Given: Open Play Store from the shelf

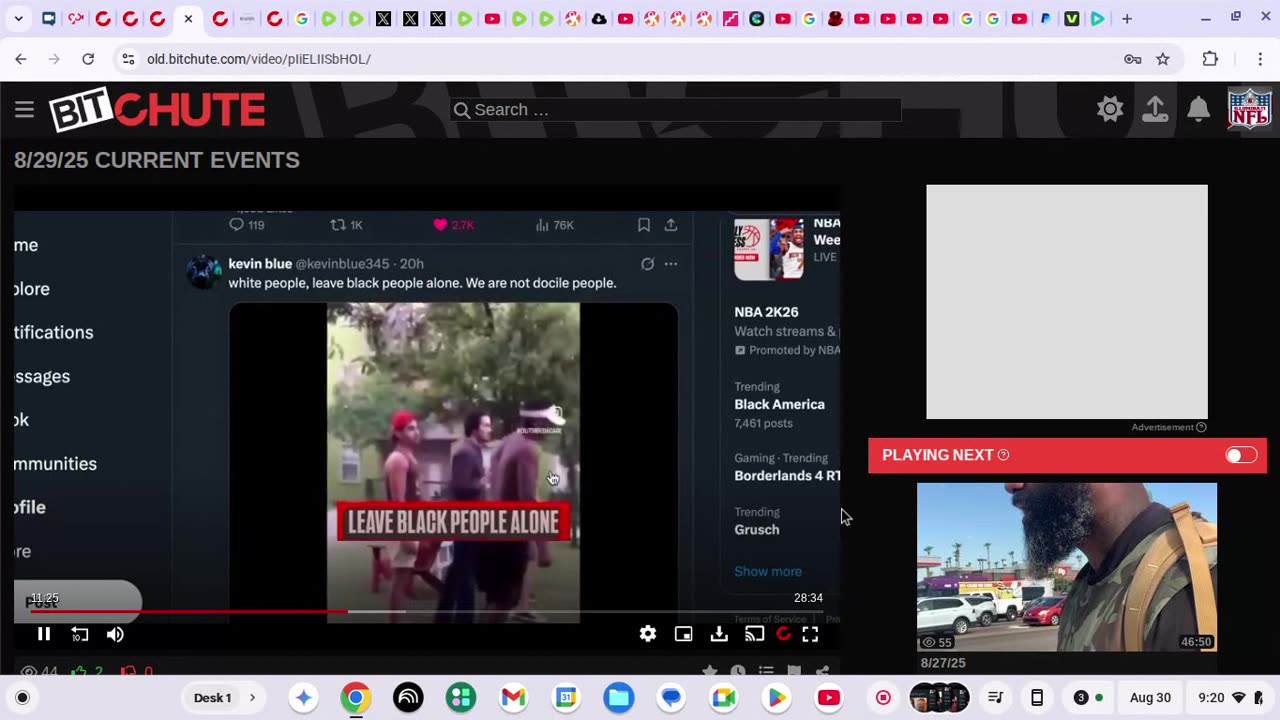Looking at the screenshot, I should (776, 698).
